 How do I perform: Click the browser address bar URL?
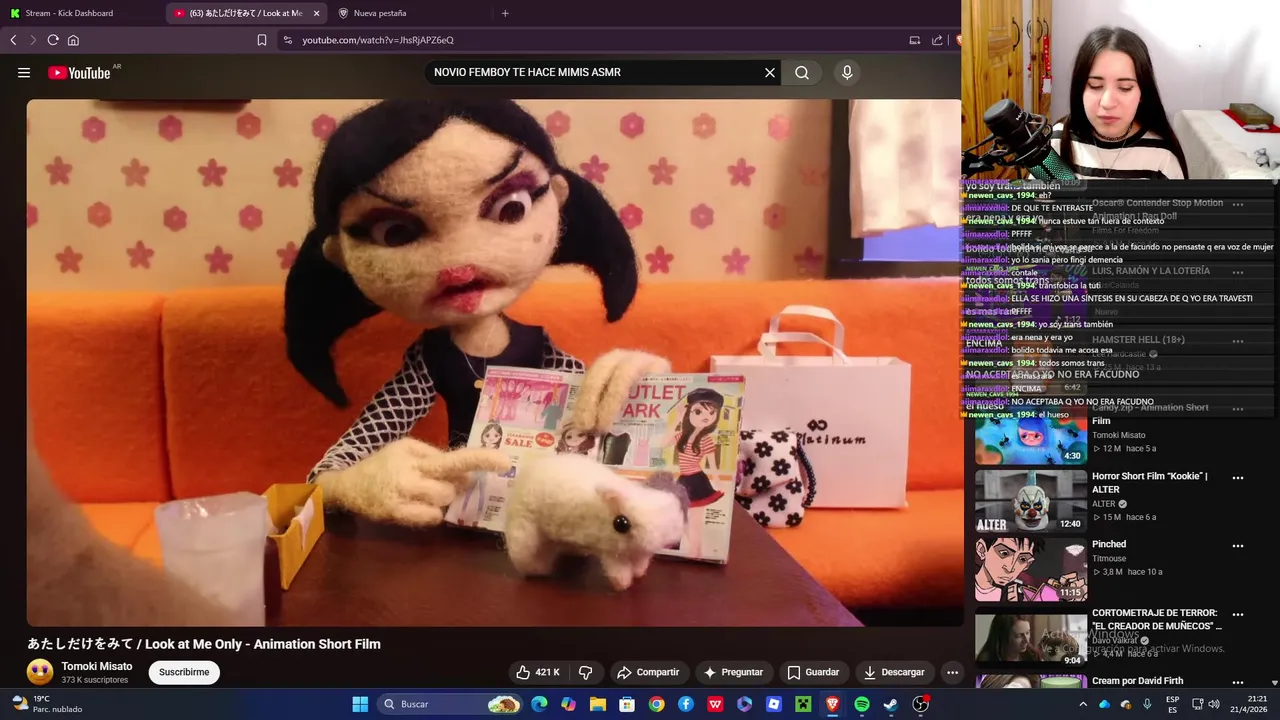[x=378, y=40]
